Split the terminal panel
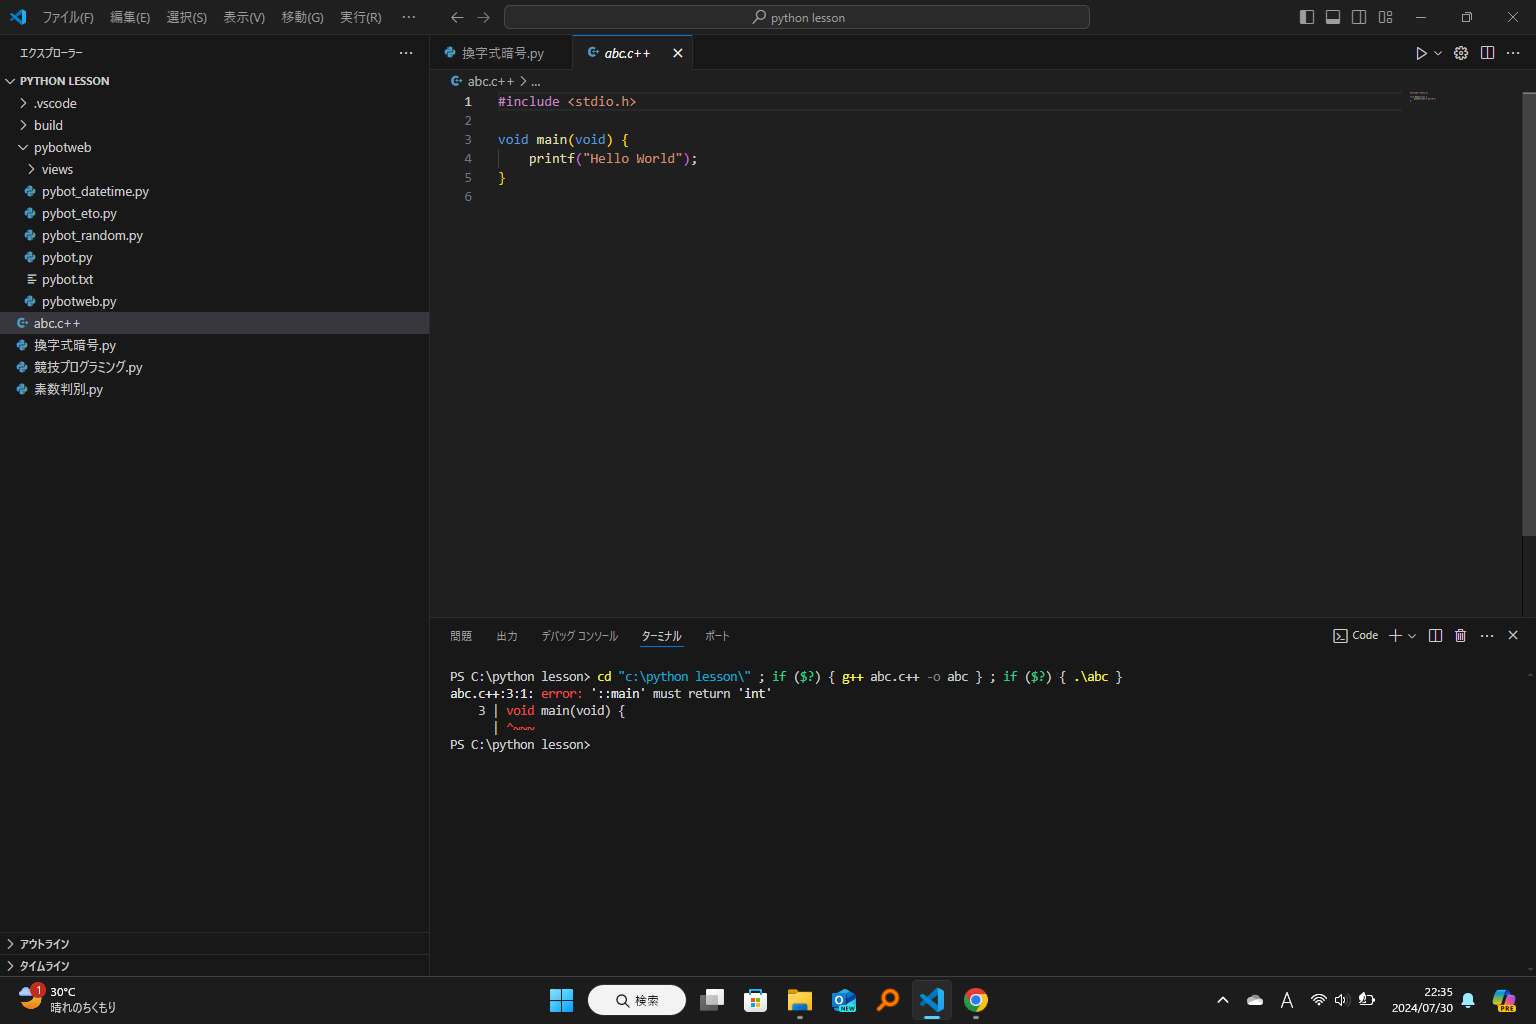 pos(1435,636)
